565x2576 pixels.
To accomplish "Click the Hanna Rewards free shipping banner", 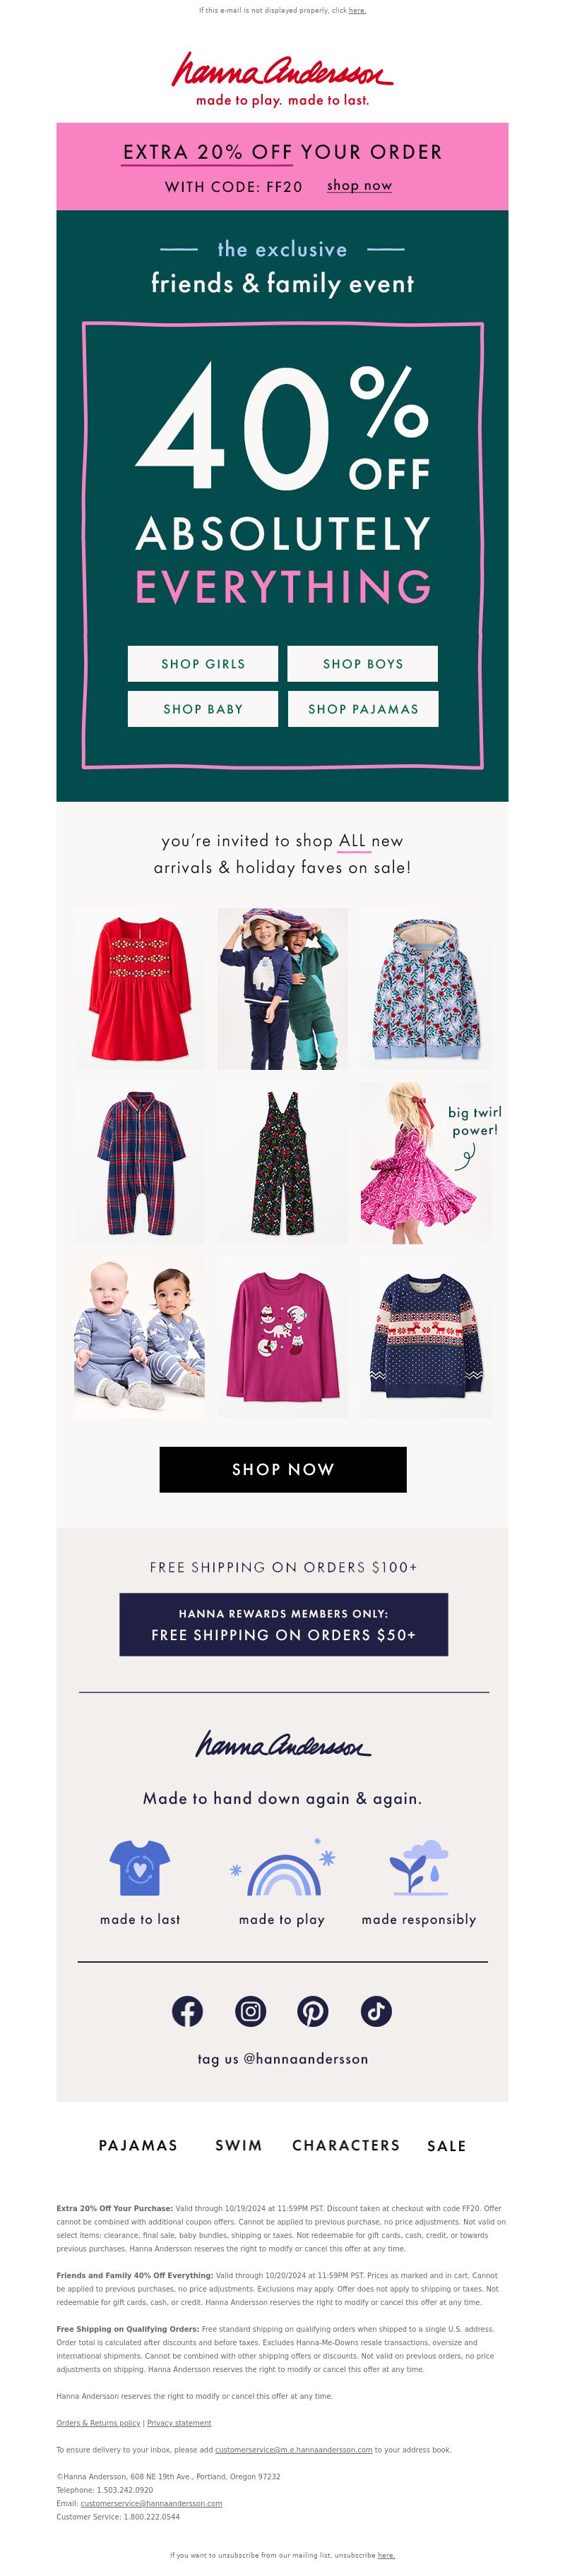I will [x=284, y=1625].
